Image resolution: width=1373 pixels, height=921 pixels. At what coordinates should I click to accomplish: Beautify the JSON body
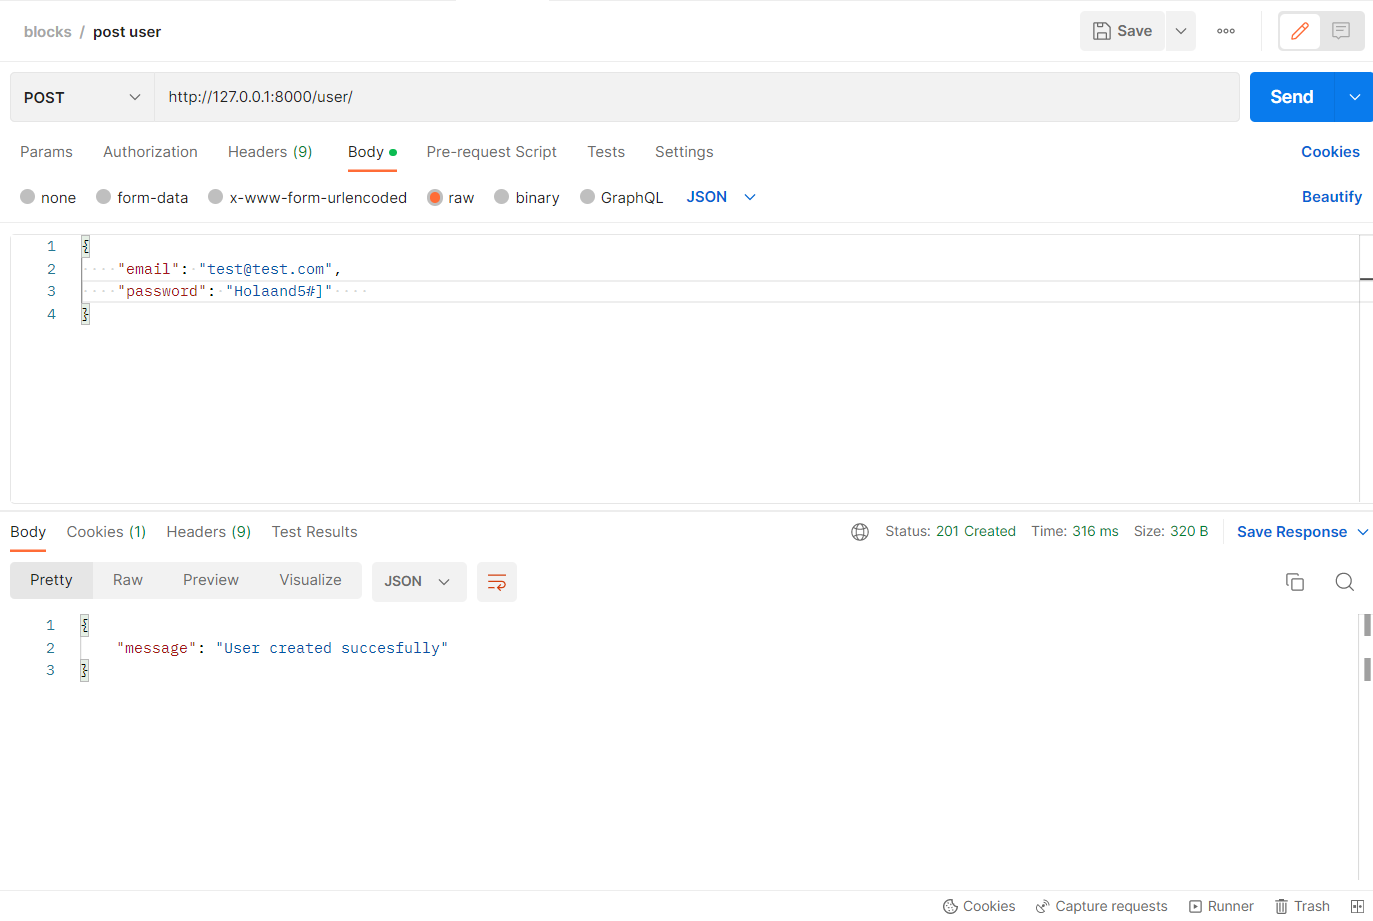[1332, 197]
